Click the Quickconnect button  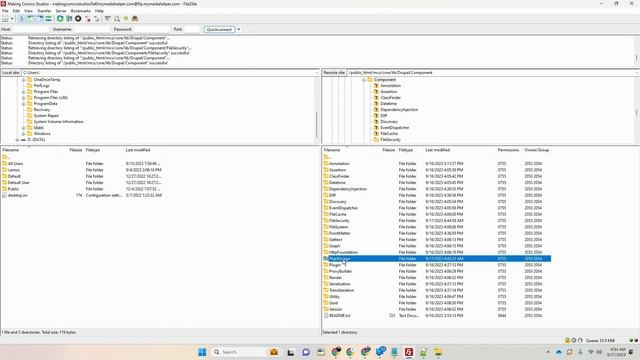pyautogui.click(x=220, y=29)
